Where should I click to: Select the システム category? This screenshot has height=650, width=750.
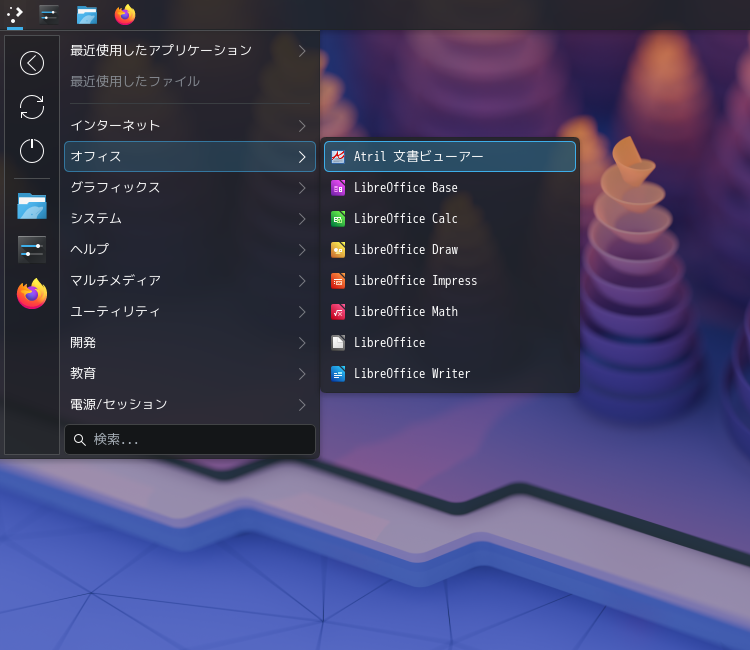pyautogui.click(x=190, y=219)
